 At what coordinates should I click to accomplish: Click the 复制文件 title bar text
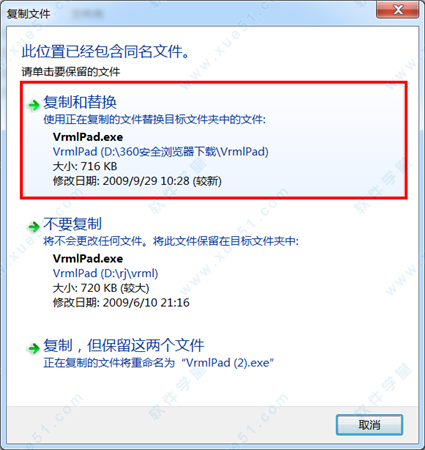pyautogui.click(x=29, y=14)
